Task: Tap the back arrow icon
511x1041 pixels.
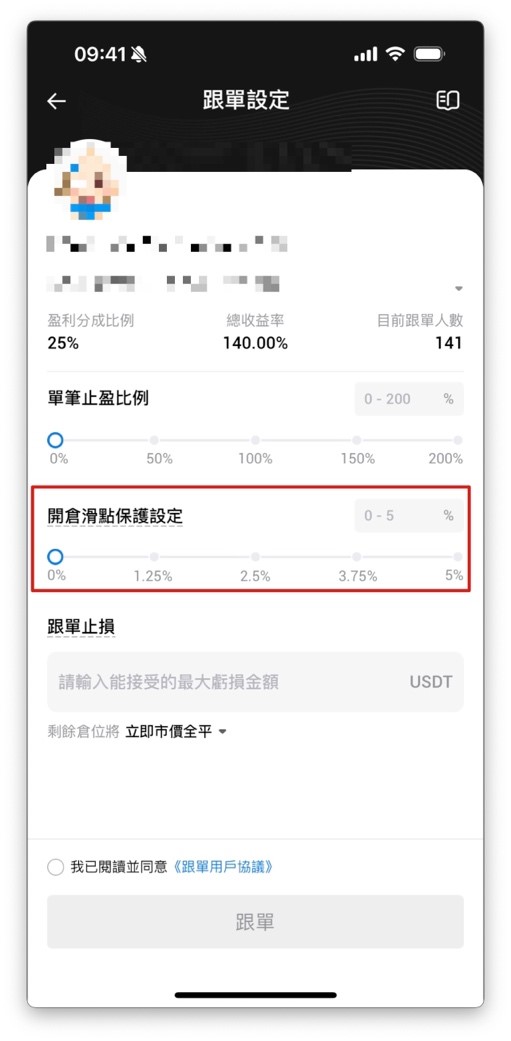Action: pyautogui.click(x=56, y=101)
